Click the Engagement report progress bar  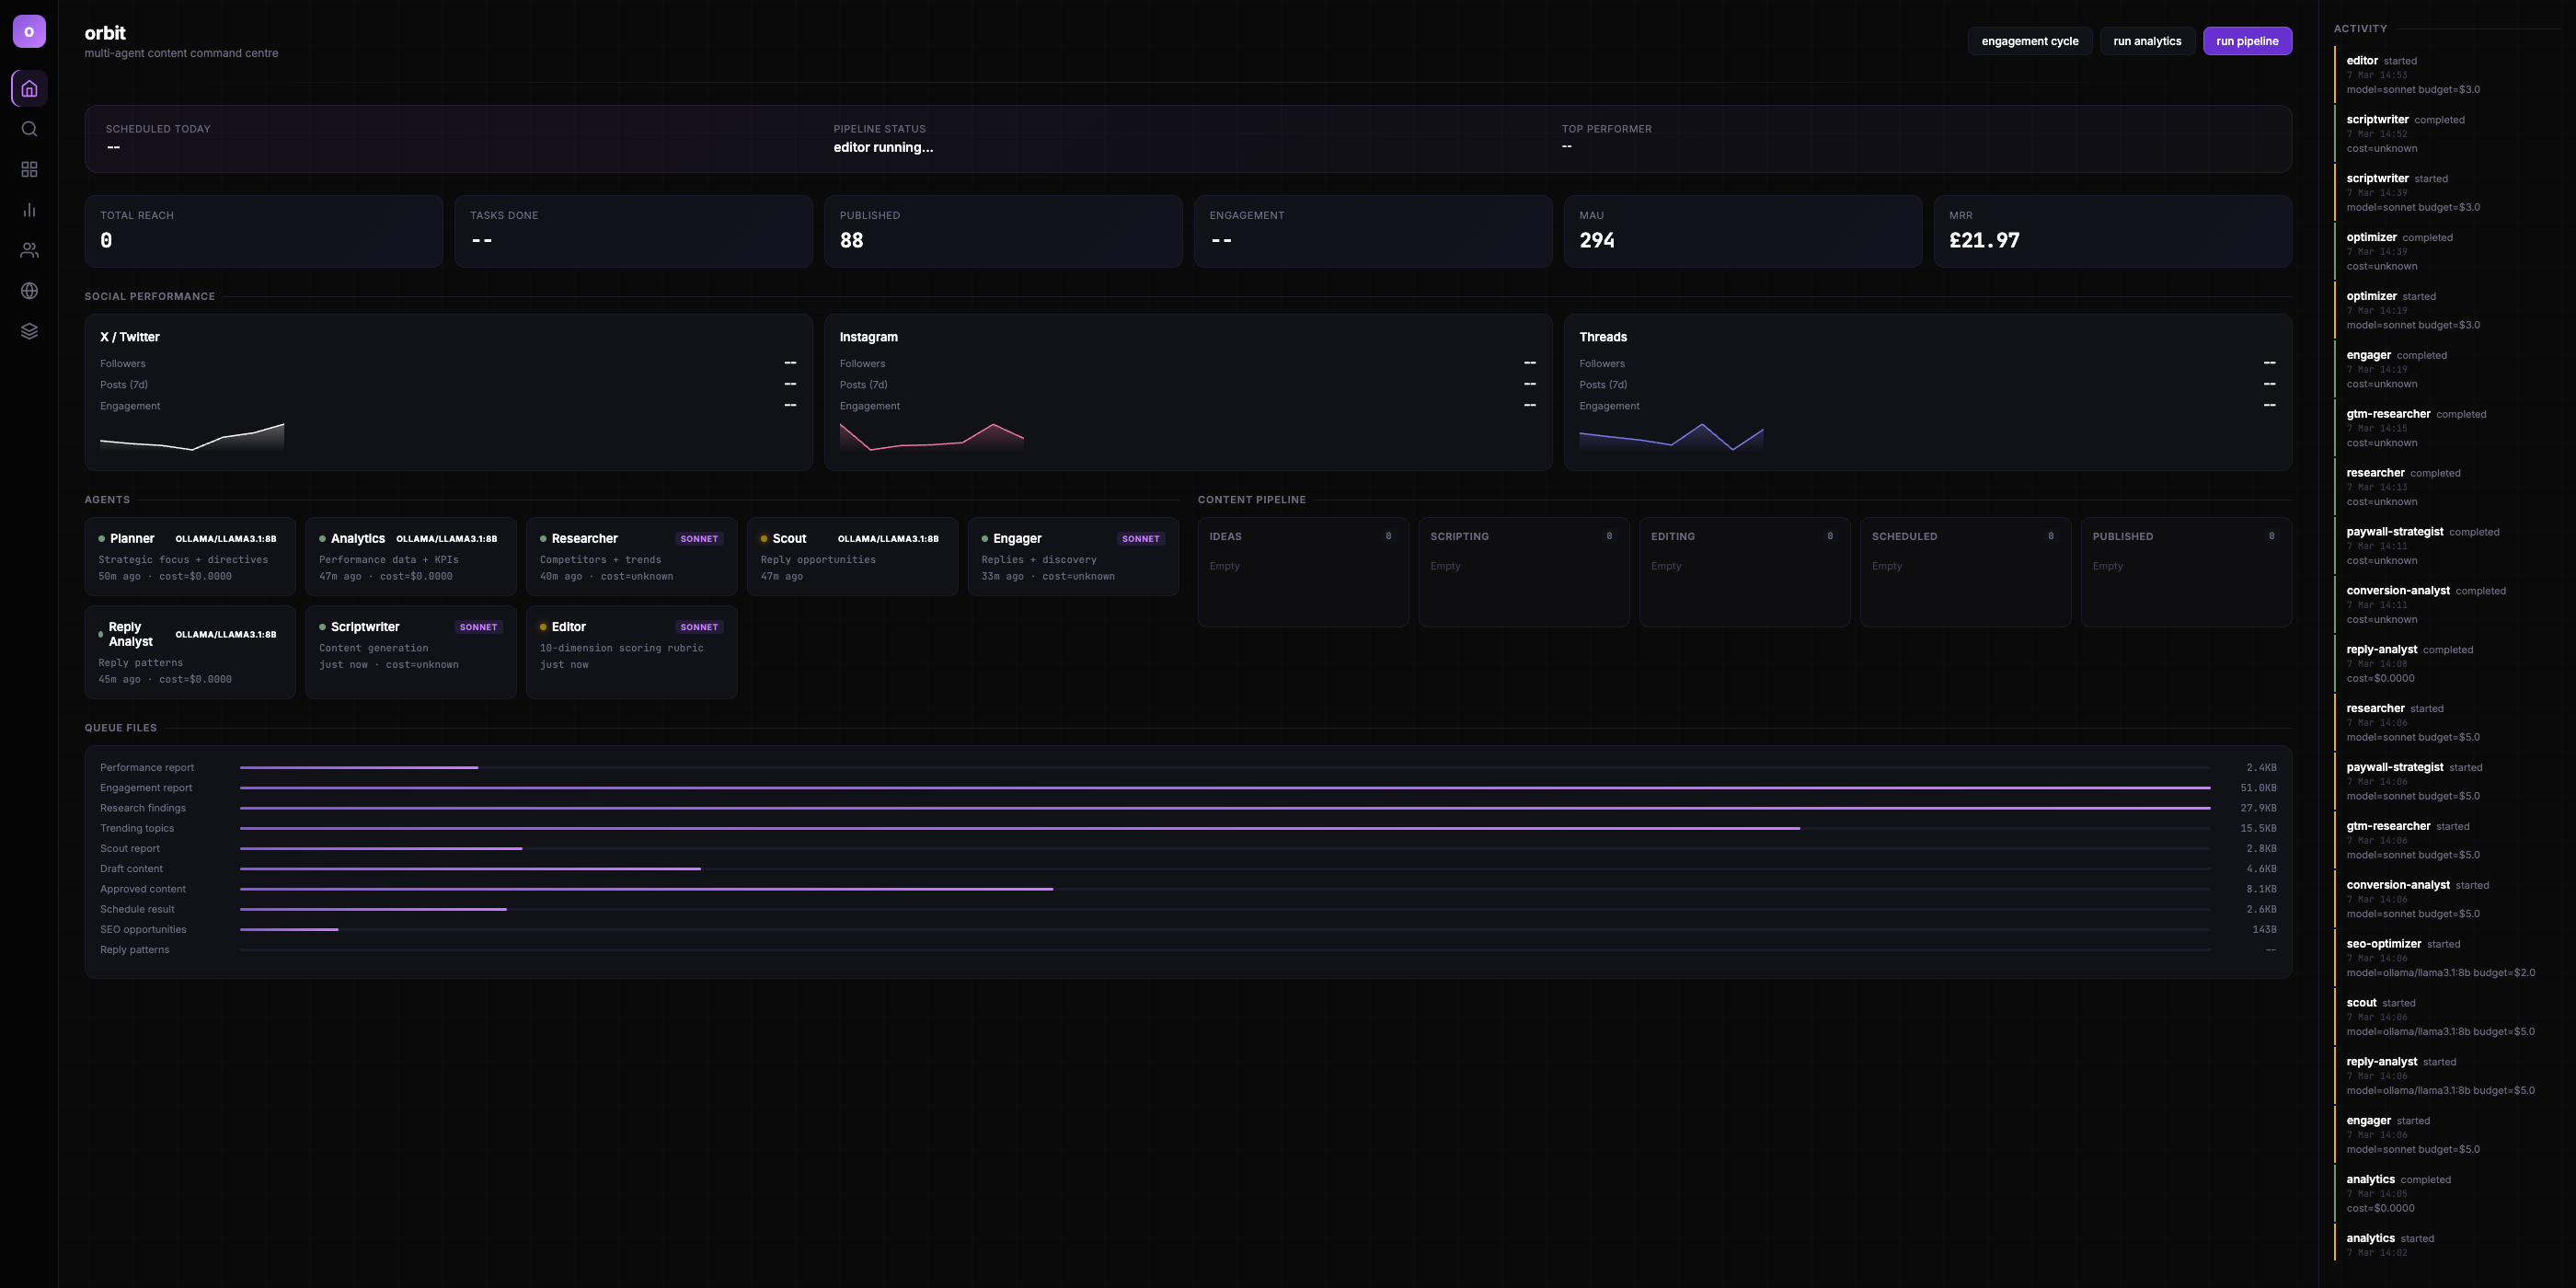tap(1224, 788)
